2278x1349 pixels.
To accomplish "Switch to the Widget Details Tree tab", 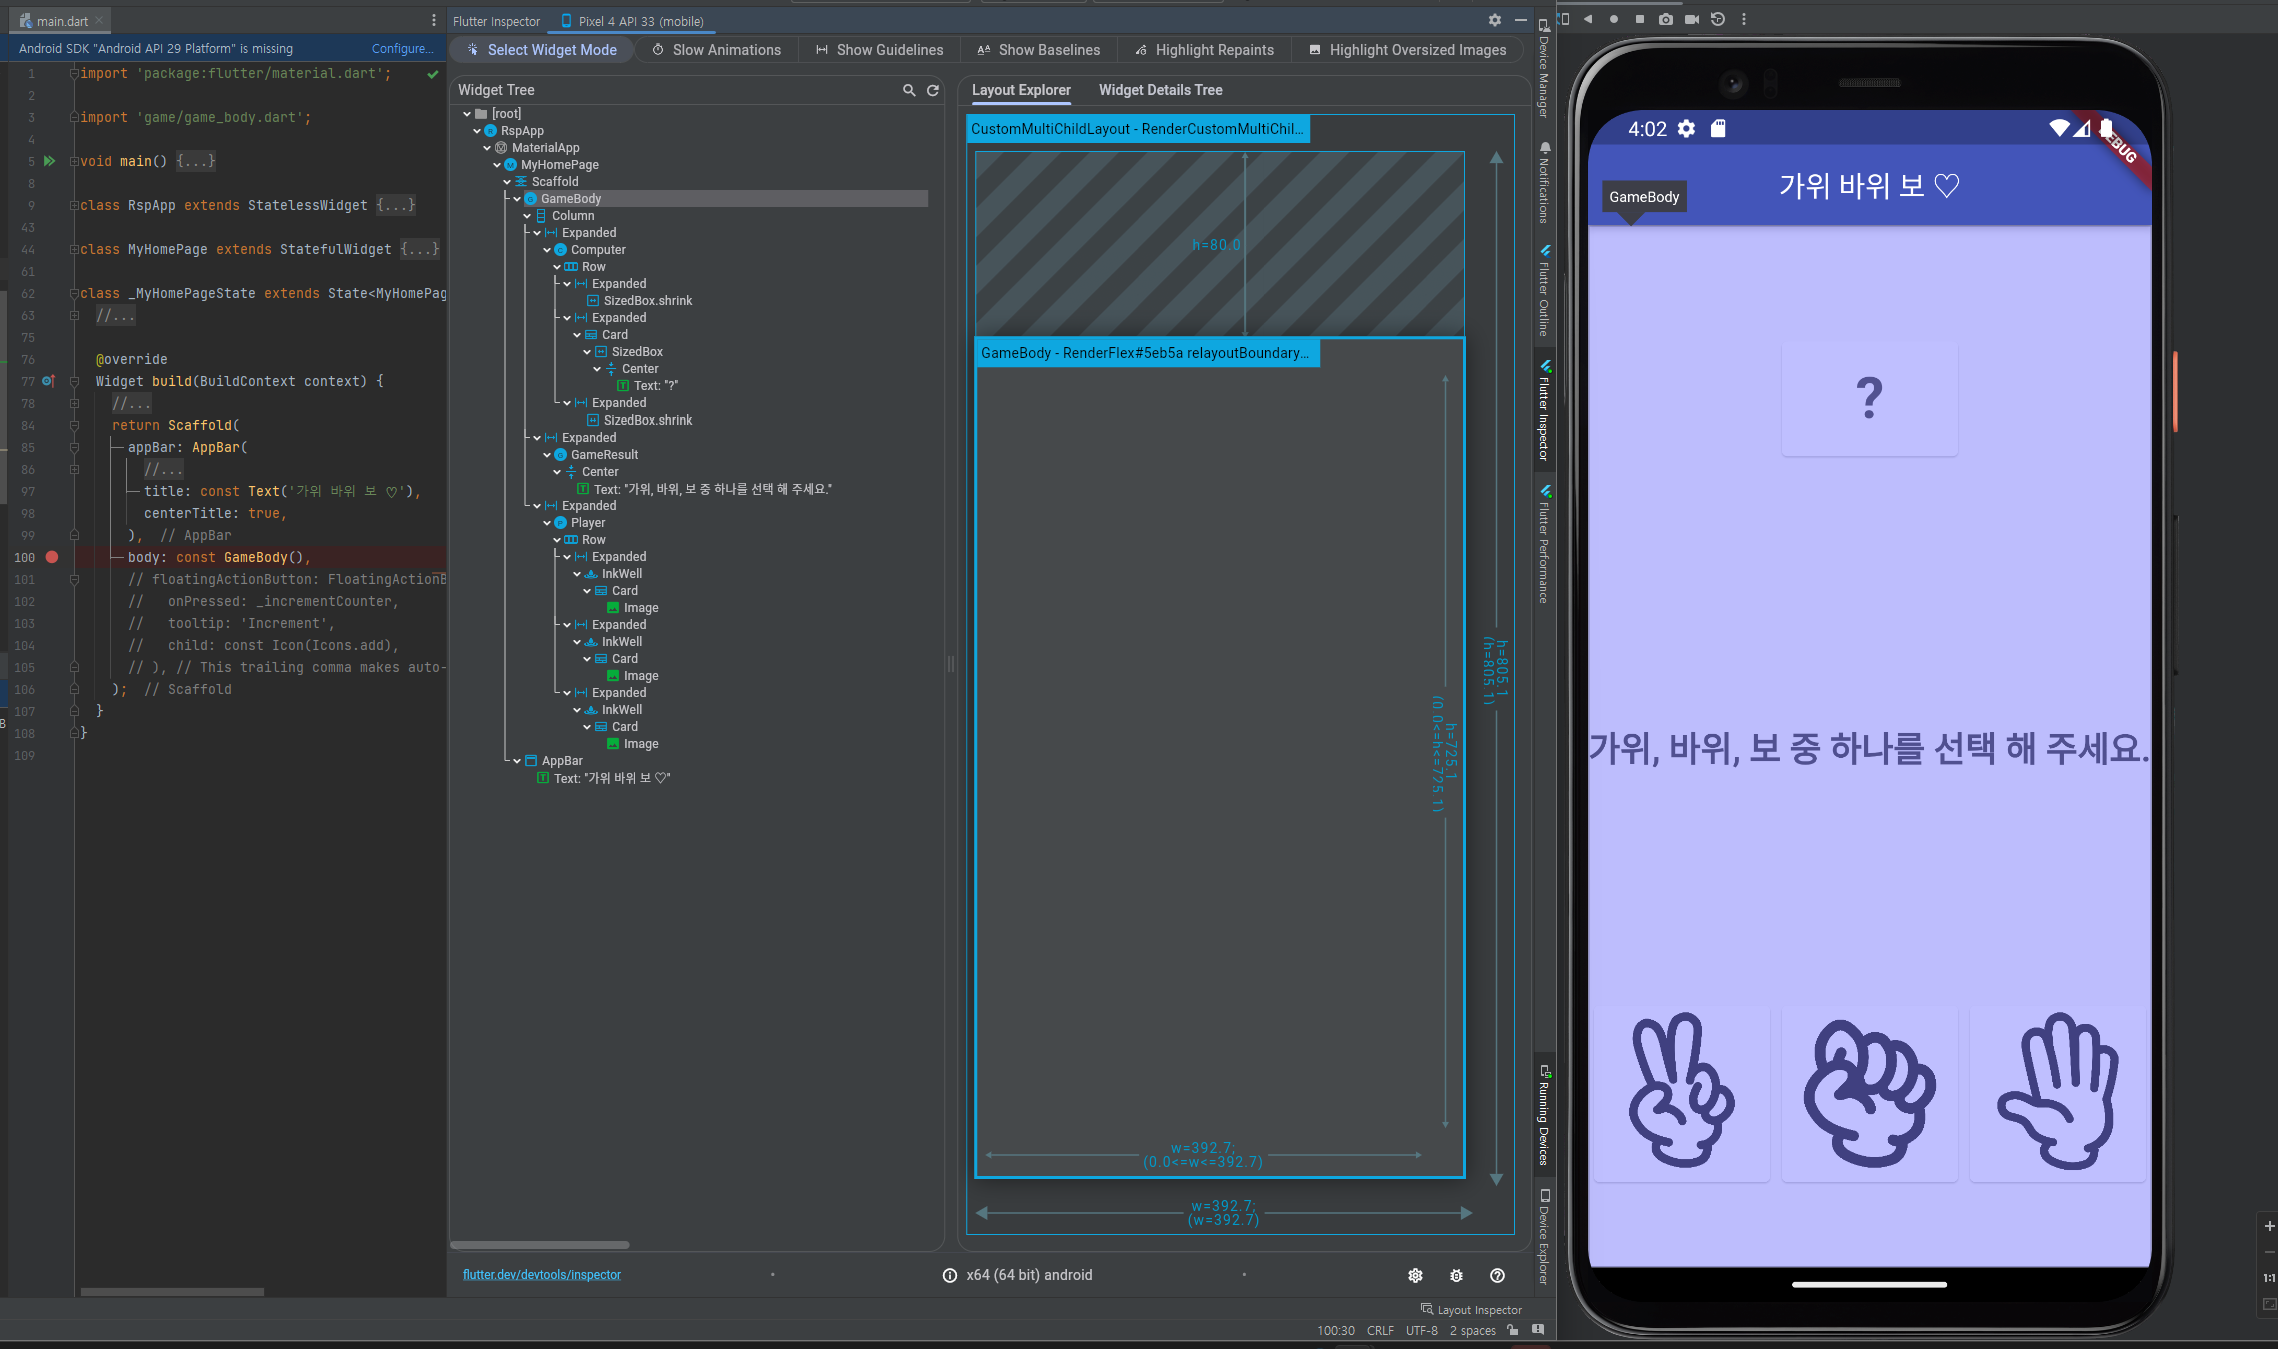I will tap(1160, 90).
